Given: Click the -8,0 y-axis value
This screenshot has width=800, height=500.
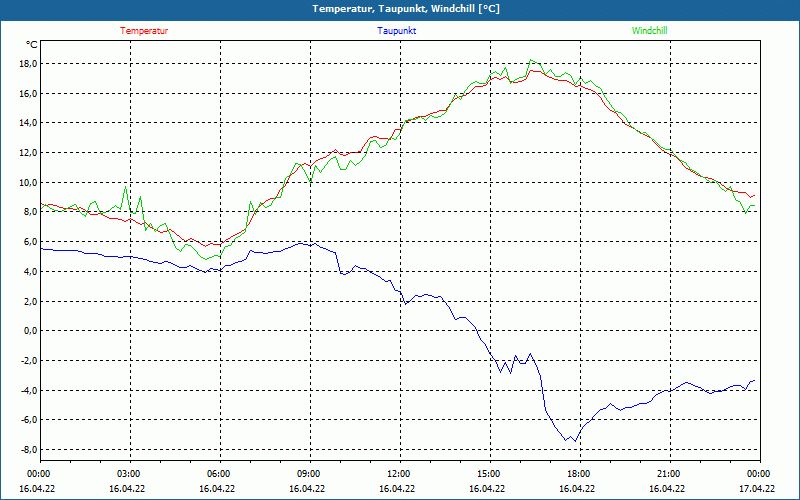Looking at the screenshot, I should [30, 449].
